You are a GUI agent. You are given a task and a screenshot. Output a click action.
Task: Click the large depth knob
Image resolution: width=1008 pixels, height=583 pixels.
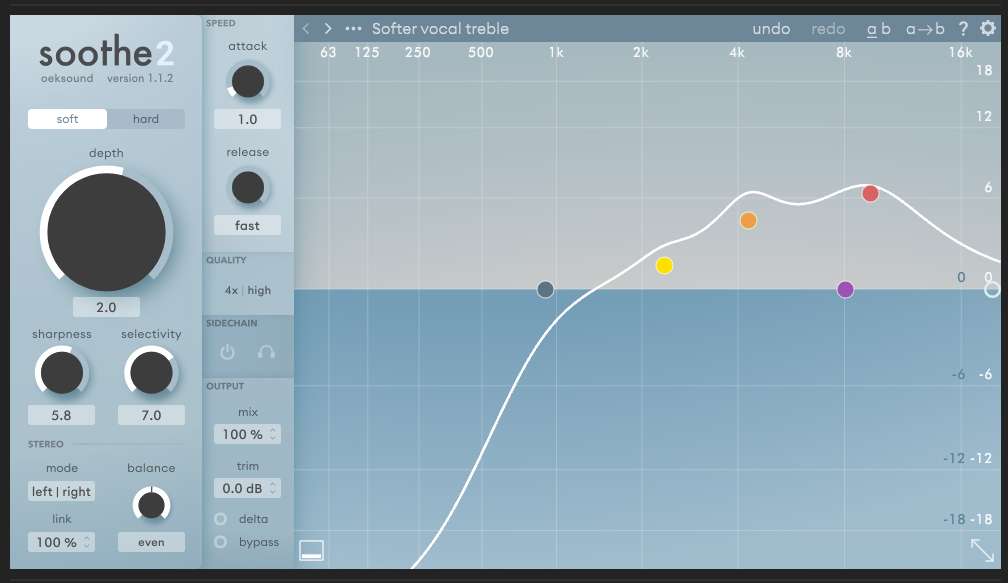pyautogui.click(x=106, y=231)
